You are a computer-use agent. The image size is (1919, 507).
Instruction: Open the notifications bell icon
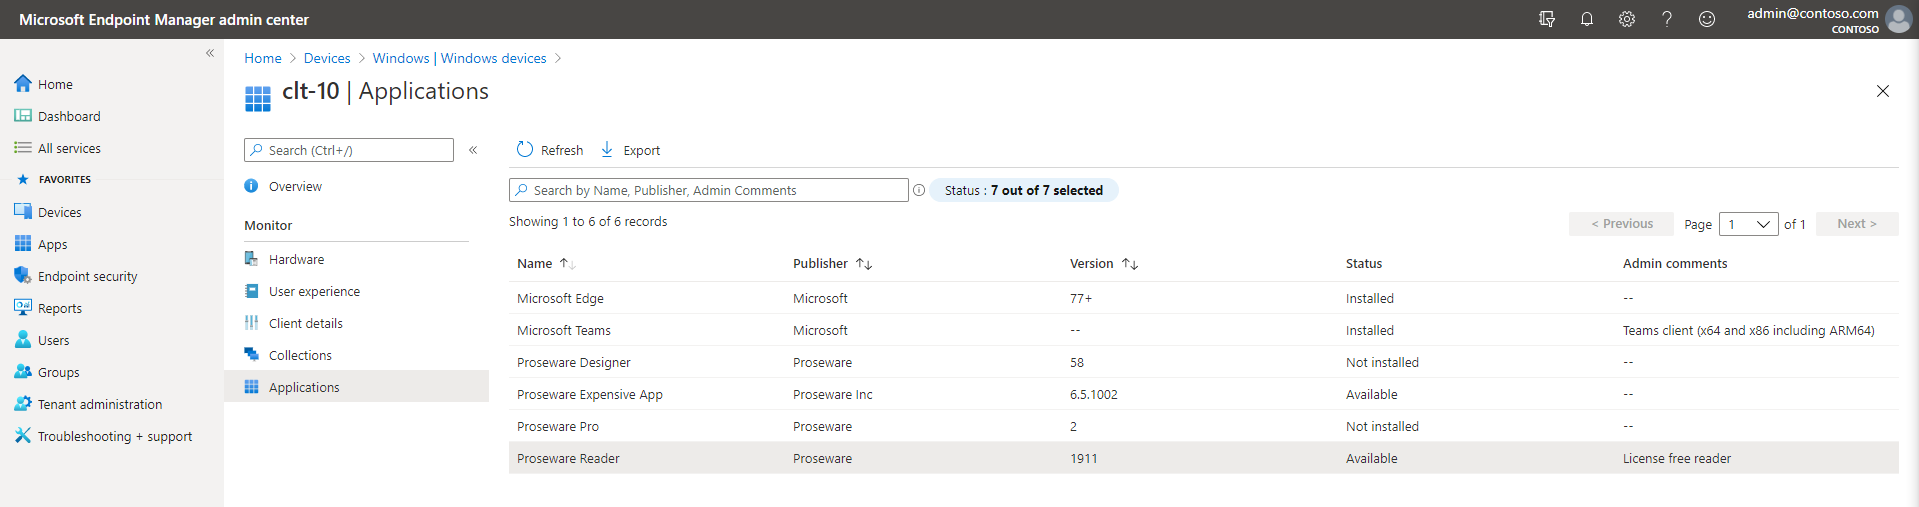[x=1586, y=19]
